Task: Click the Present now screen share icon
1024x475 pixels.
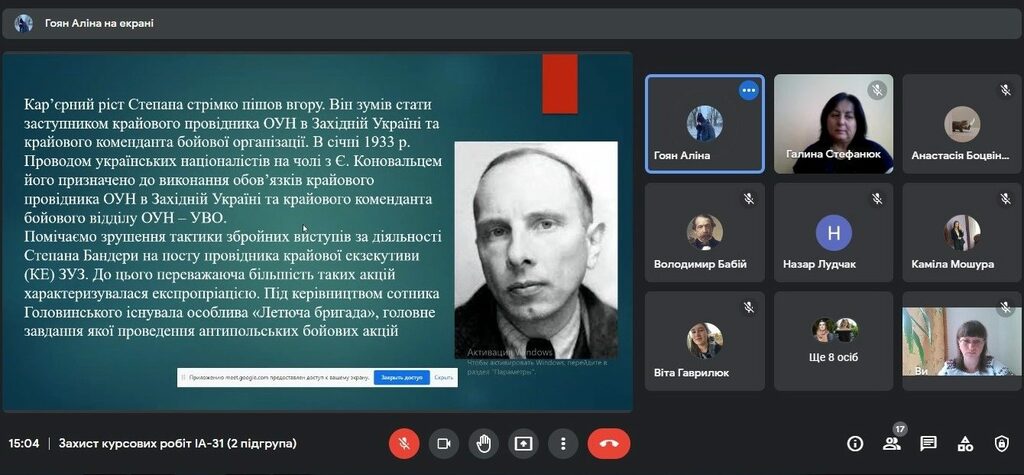Action: (523, 443)
